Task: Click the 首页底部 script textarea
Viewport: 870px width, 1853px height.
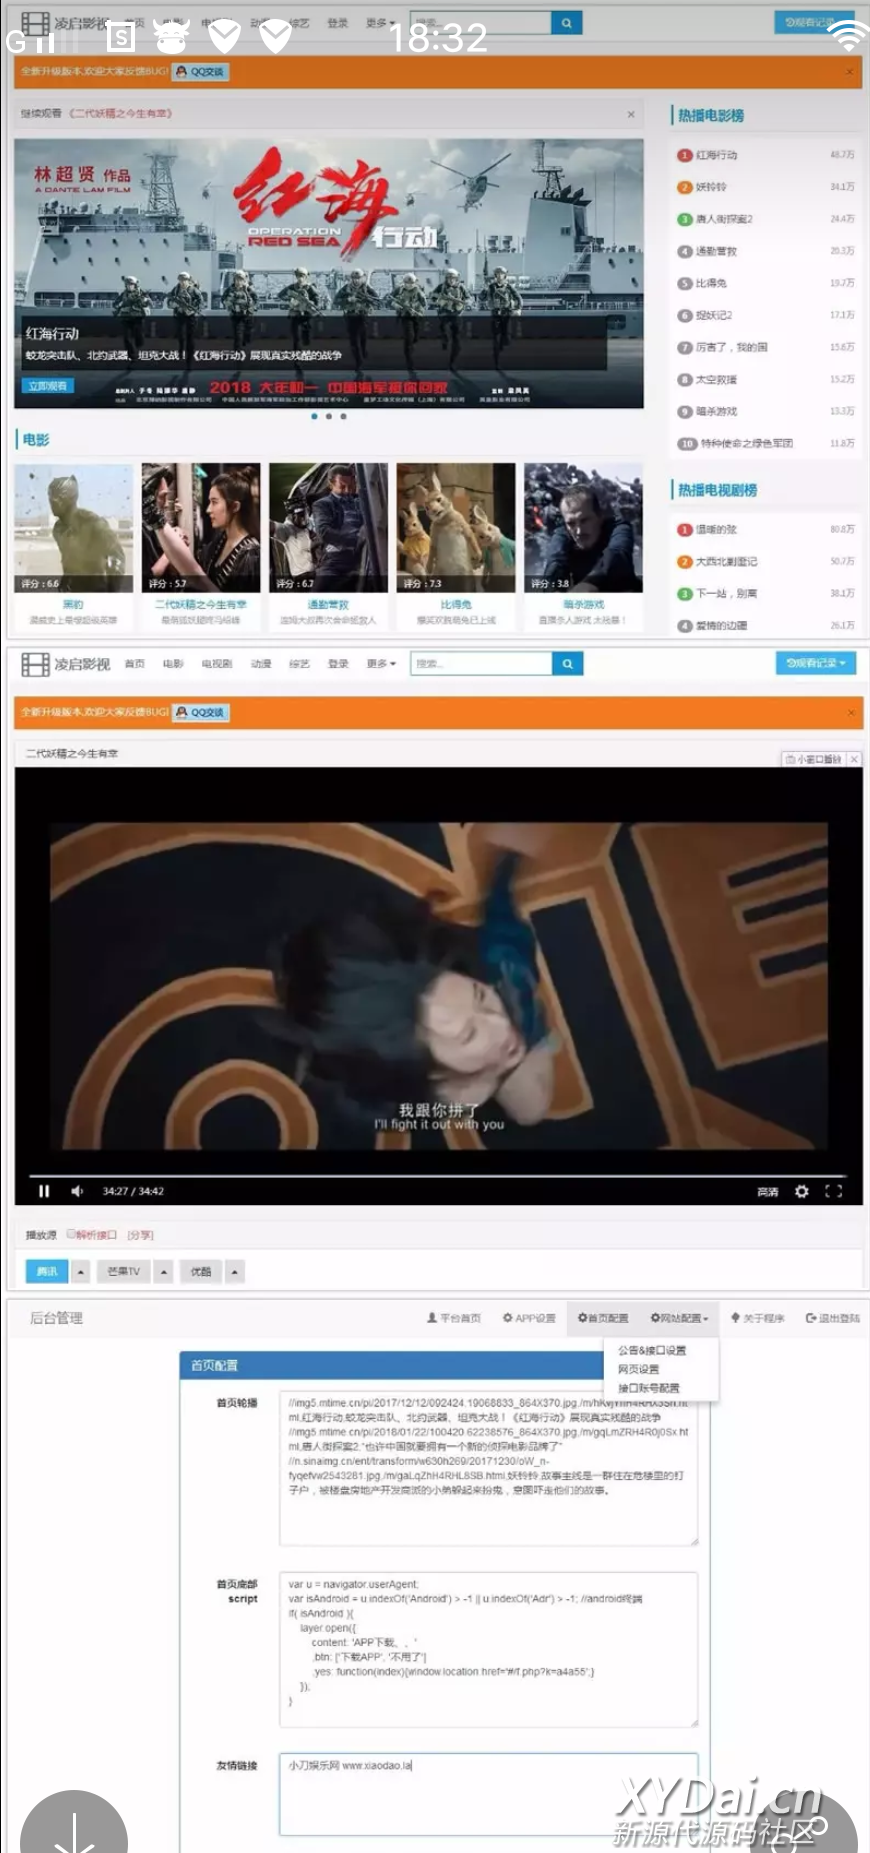Action: coord(488,1649)
